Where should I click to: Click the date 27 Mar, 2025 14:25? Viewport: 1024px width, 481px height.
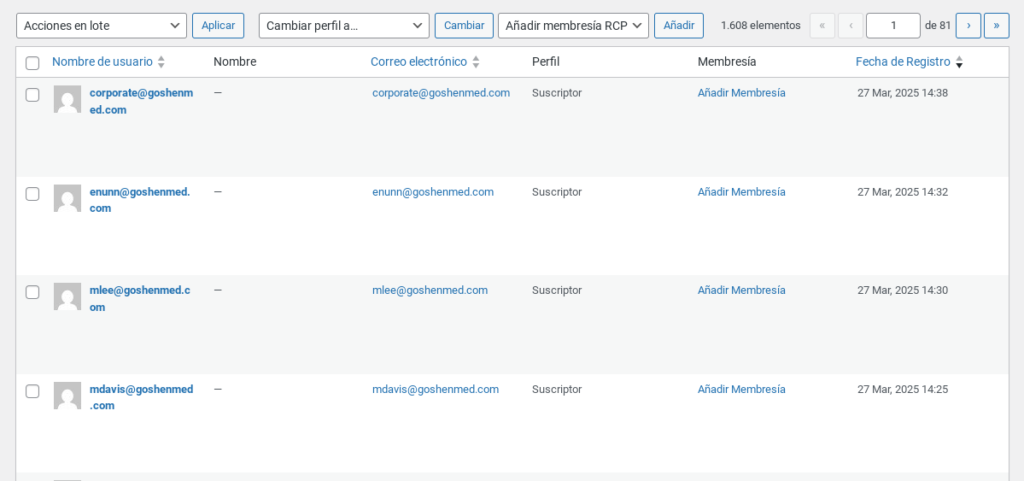903,389
